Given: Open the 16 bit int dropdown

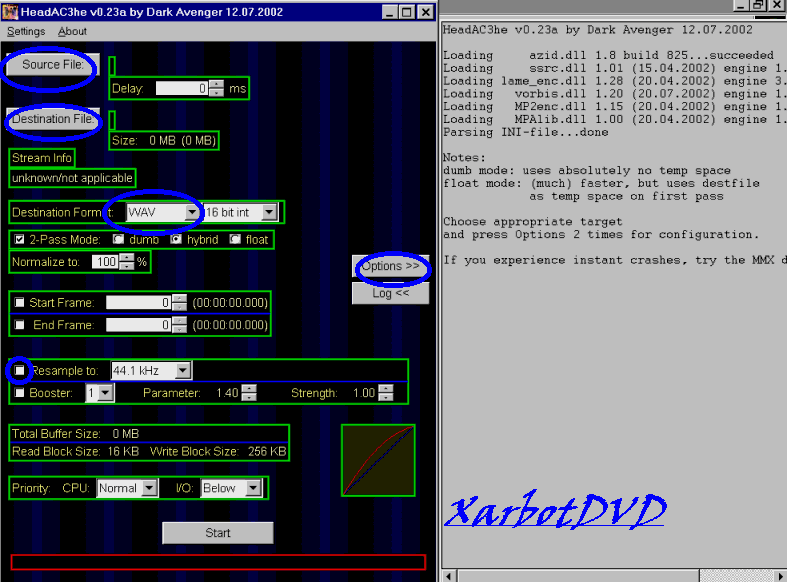Looking at the screenshot, I should coord(270,212).
